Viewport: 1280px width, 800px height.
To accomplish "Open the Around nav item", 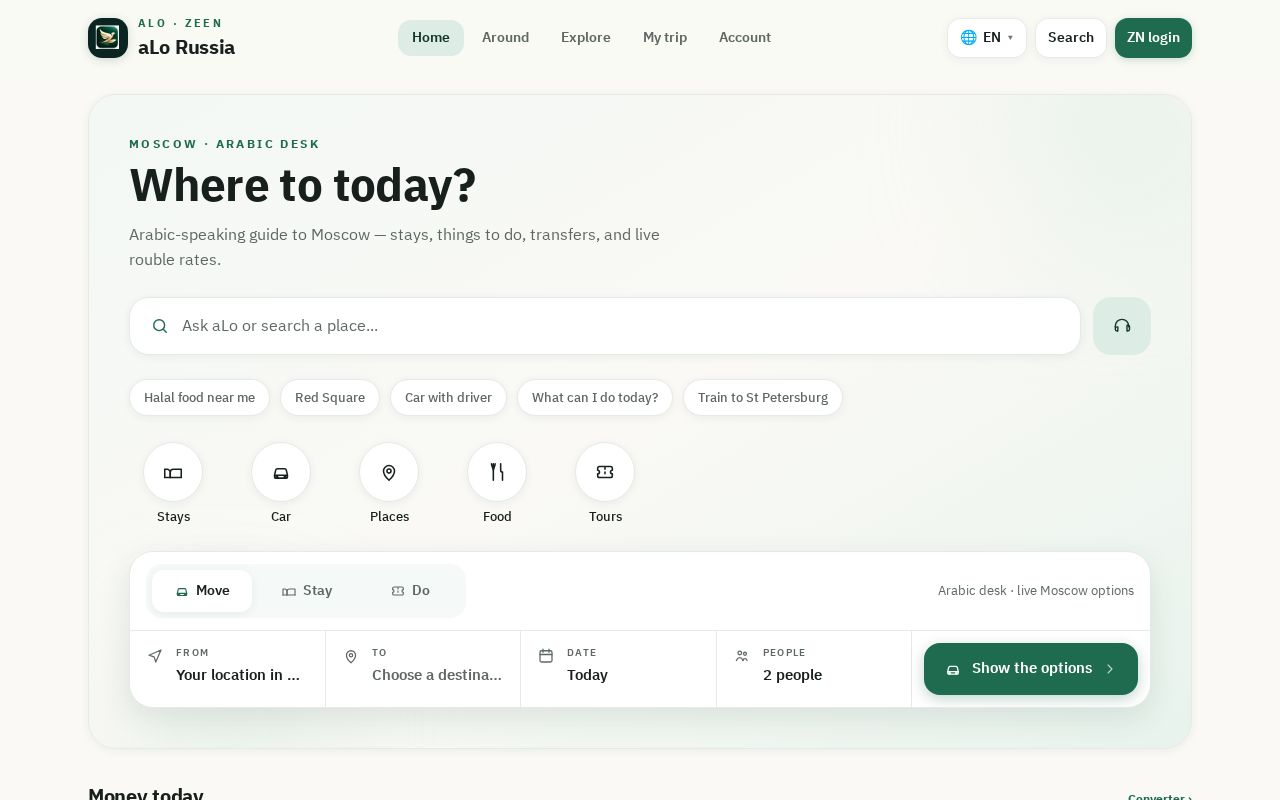I will pyautogui.click(x=506, y=38).
